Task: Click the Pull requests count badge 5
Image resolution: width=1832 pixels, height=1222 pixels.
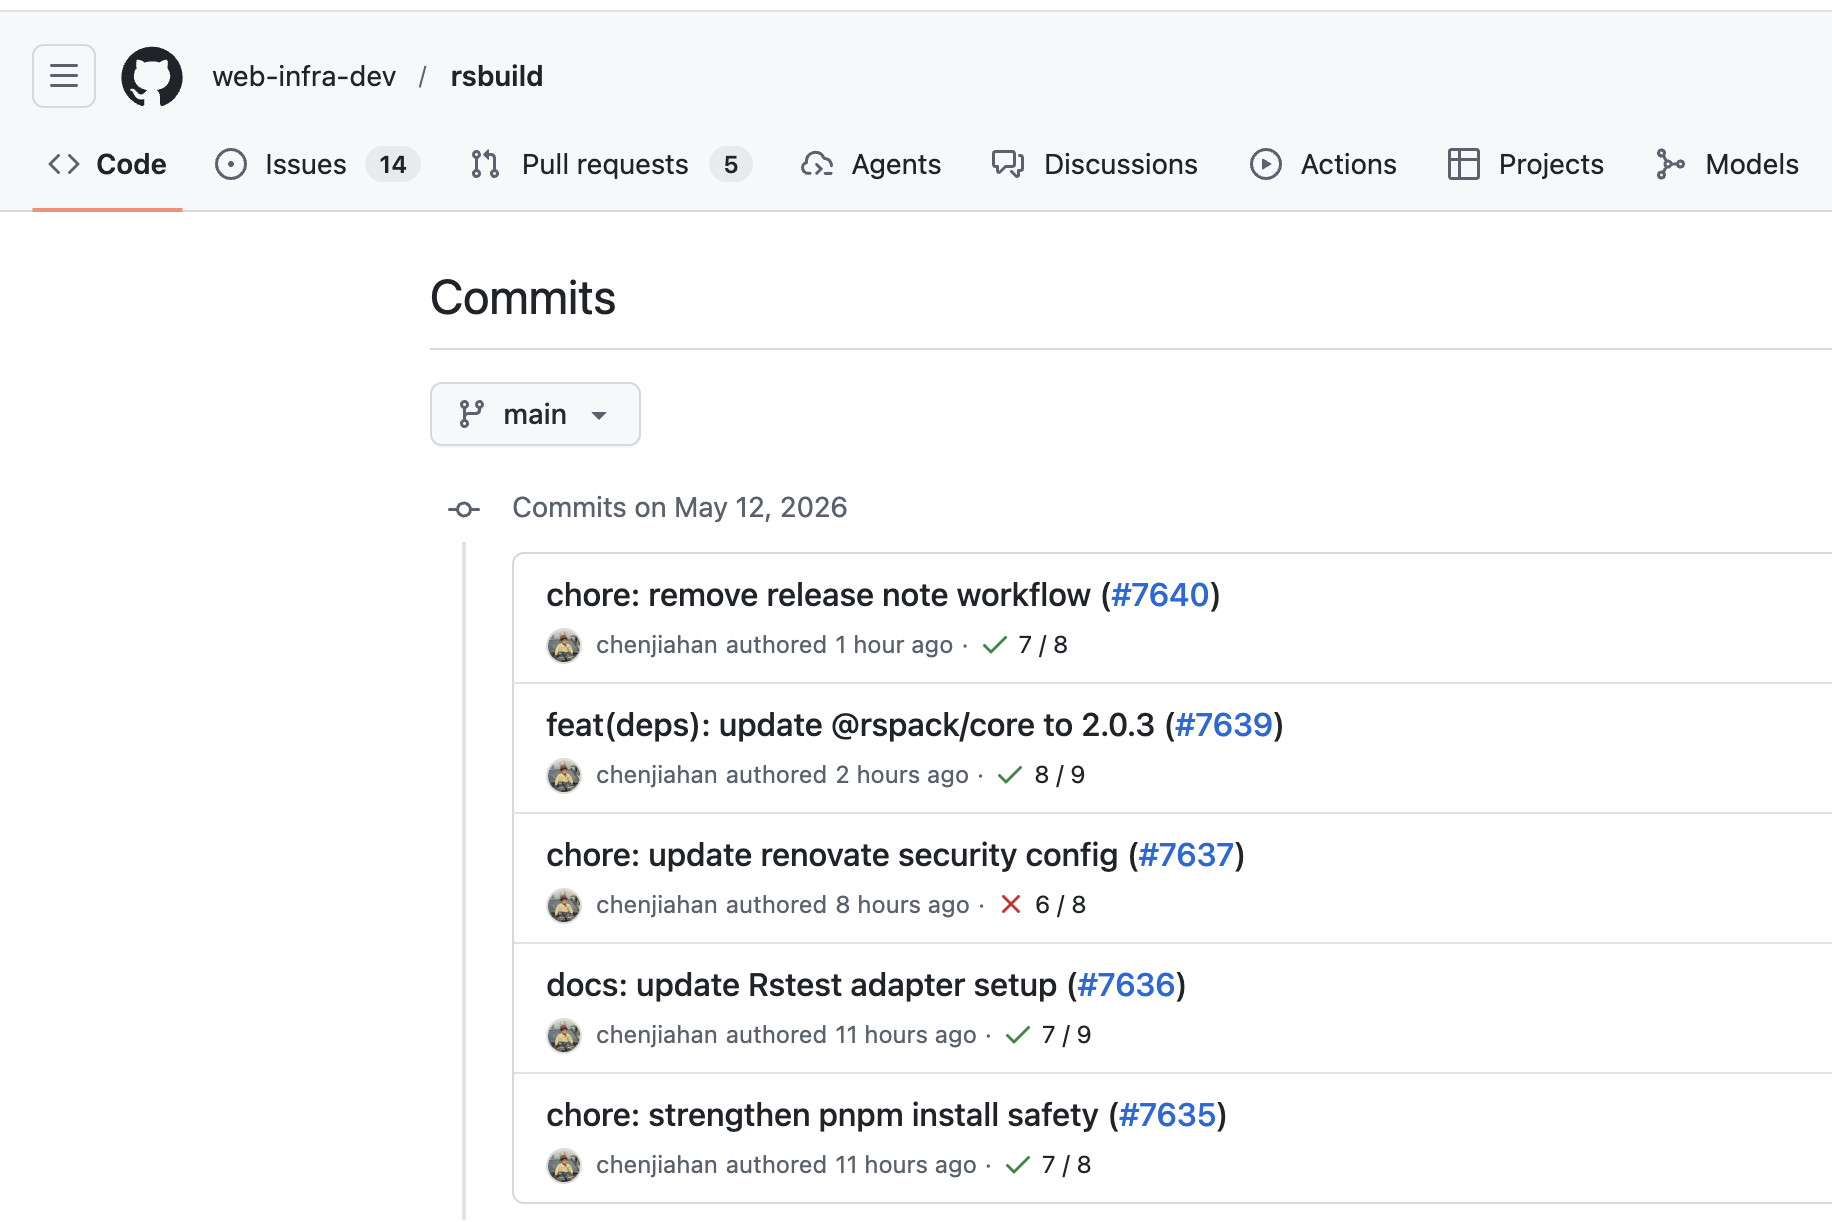Action: pos(731,164)
